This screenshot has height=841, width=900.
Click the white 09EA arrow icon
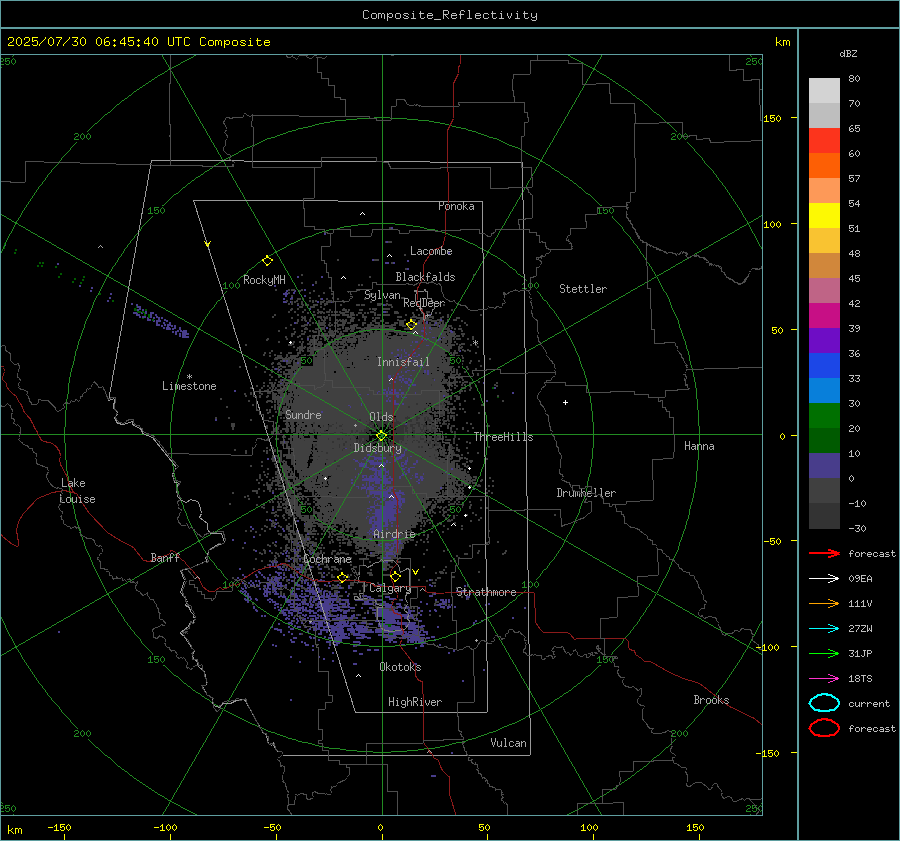(x=824, y=578)
